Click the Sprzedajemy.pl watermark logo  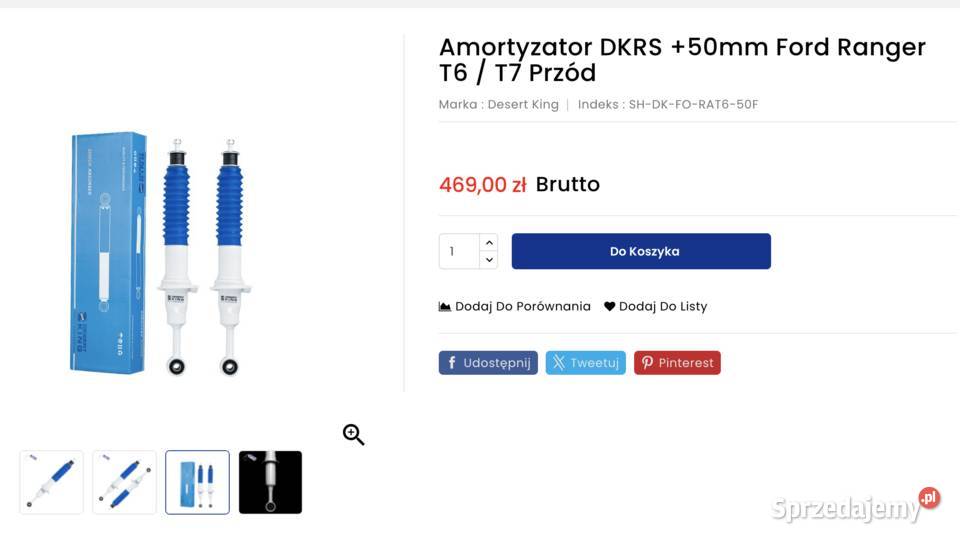click(x=855, y=505)
